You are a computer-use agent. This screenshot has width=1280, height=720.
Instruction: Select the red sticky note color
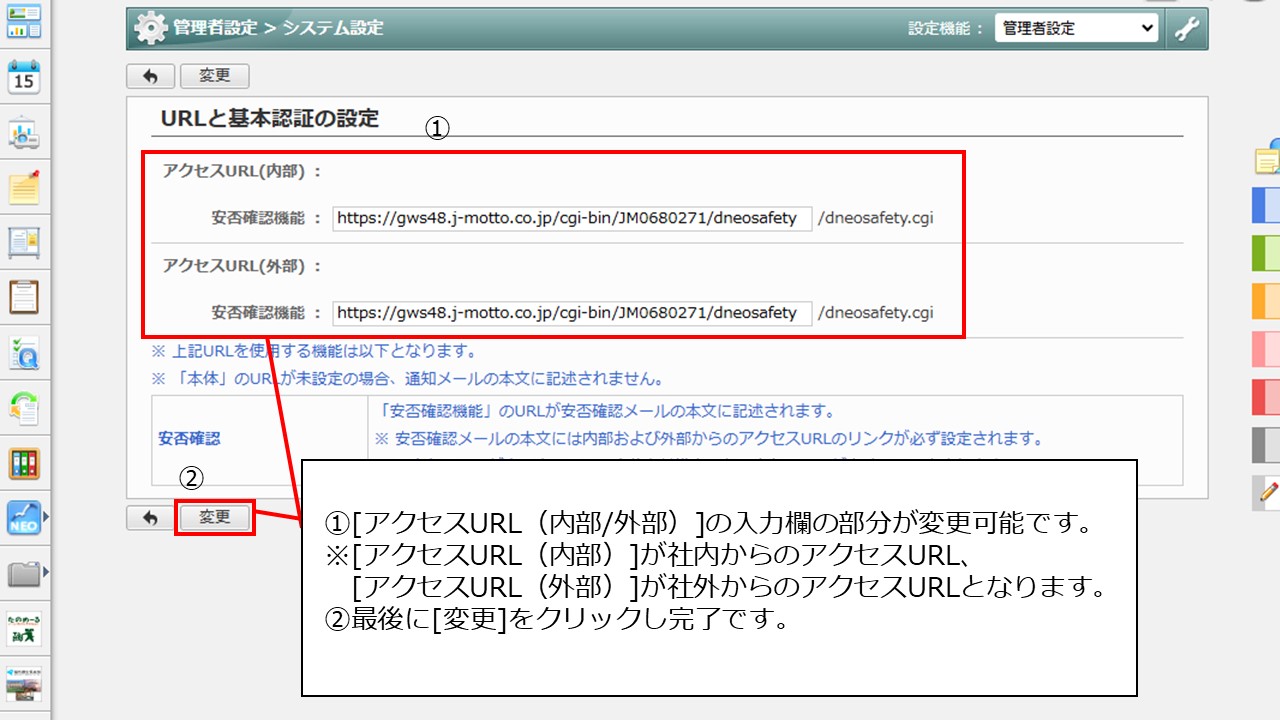click(x=1266, y=397)
